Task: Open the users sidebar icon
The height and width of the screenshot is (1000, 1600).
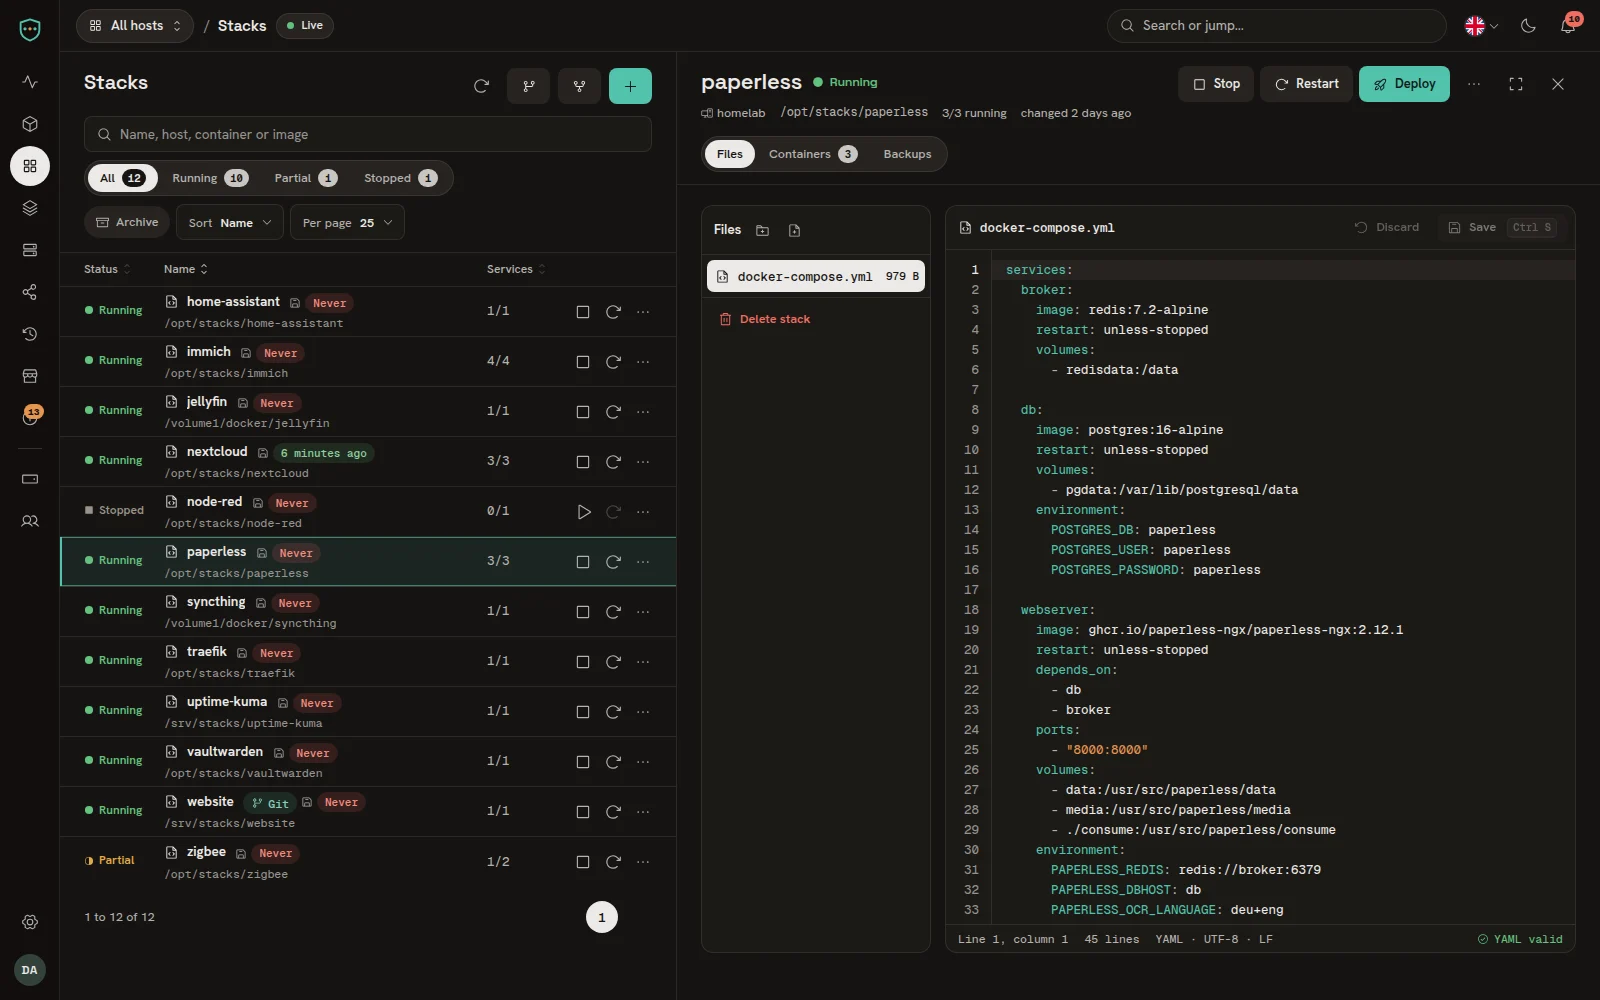Action: pyautogui.click(x=30, y=521)
